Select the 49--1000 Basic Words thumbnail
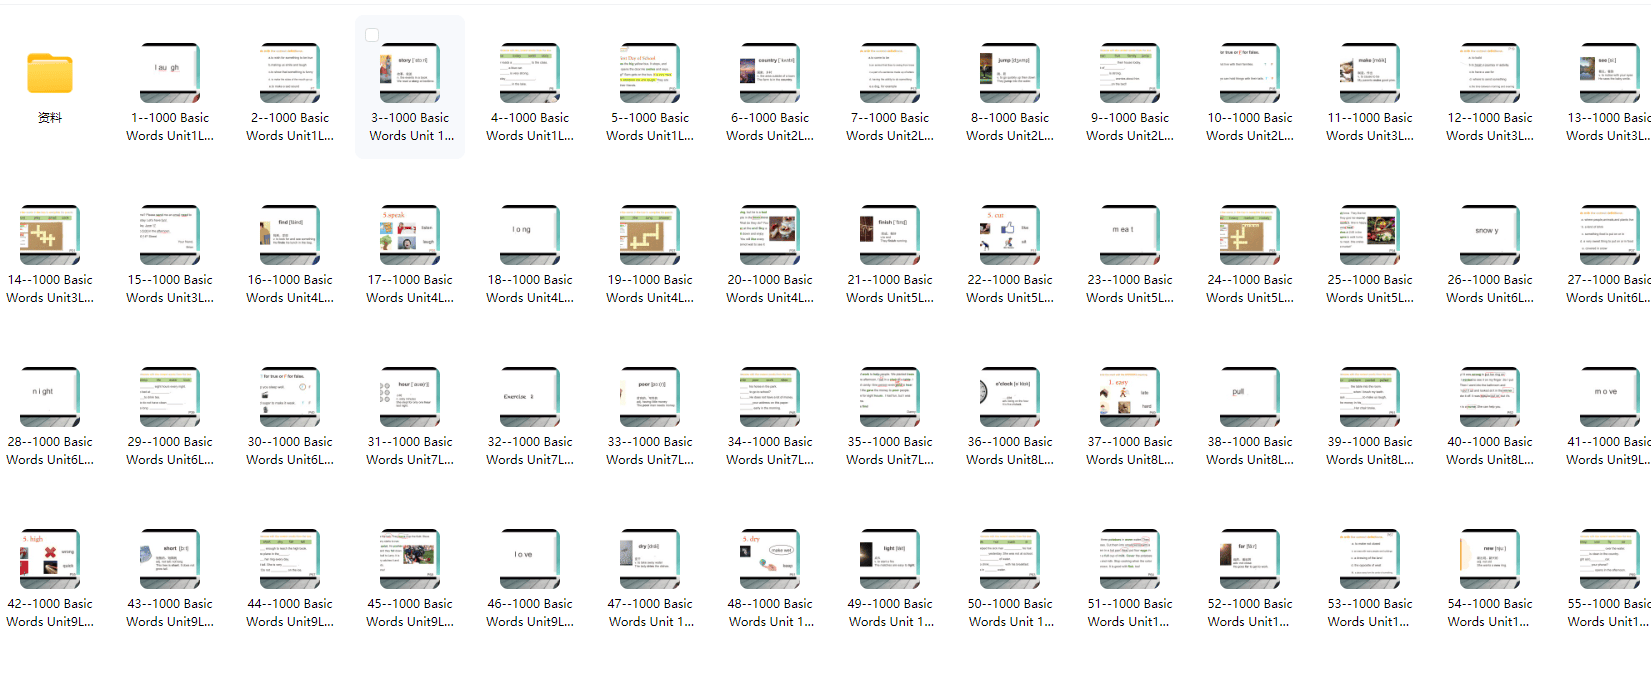This screenshot has height=676, width=1651. [890, 559]
